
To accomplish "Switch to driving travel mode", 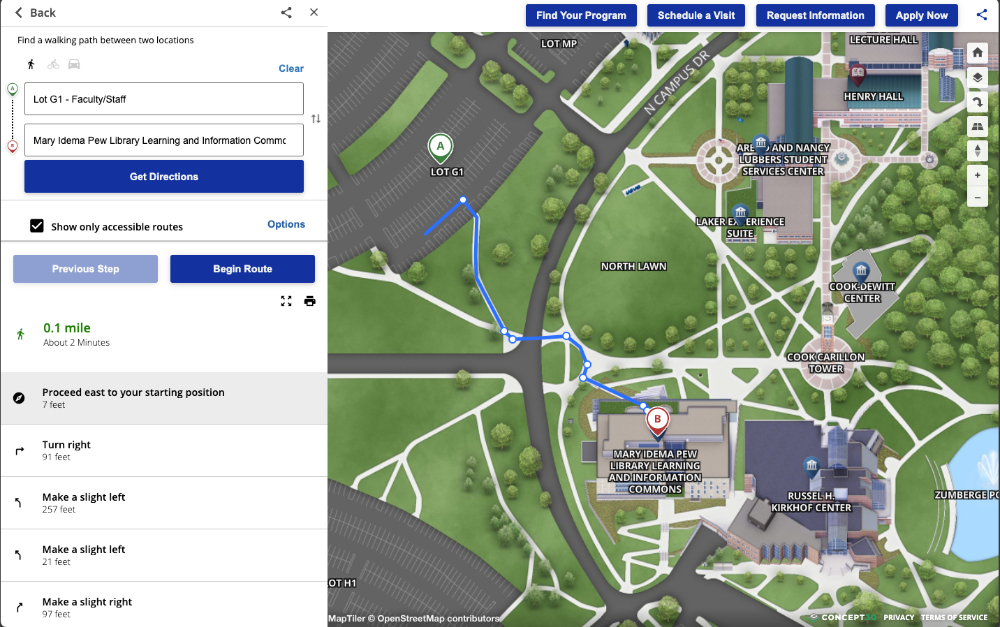I will coord(74,64).
